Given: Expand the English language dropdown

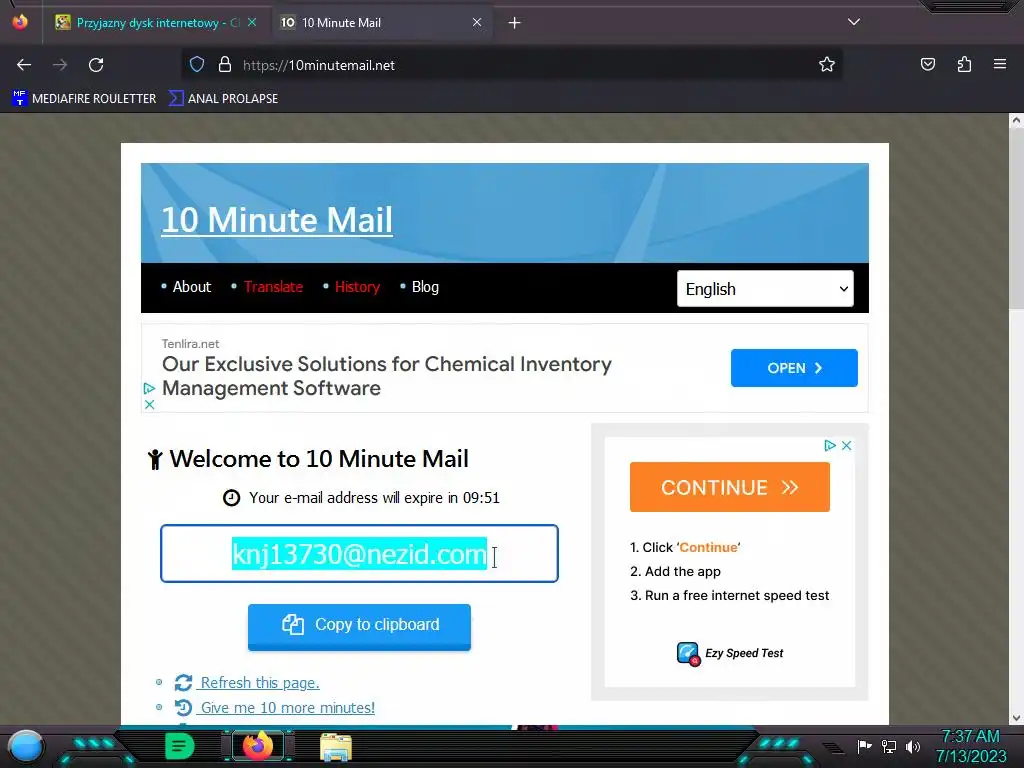Looking at the screenshot, I should coord(765,289).
